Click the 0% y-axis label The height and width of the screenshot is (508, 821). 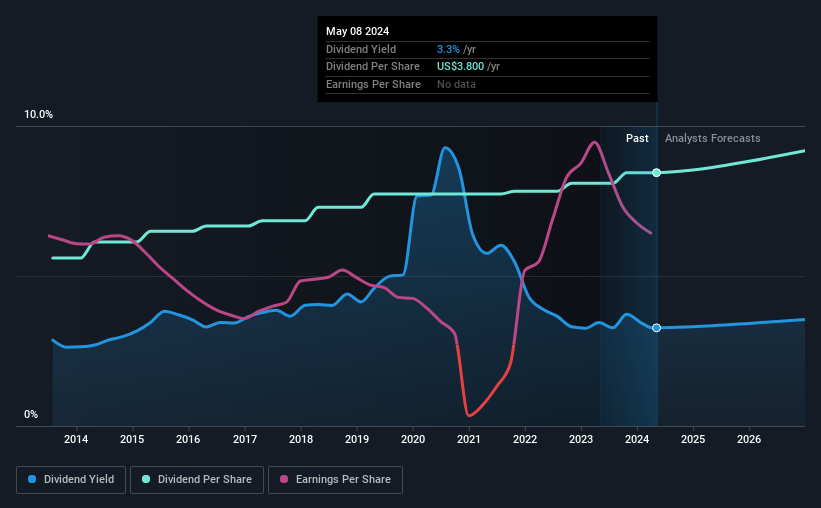tap(31, 415)
